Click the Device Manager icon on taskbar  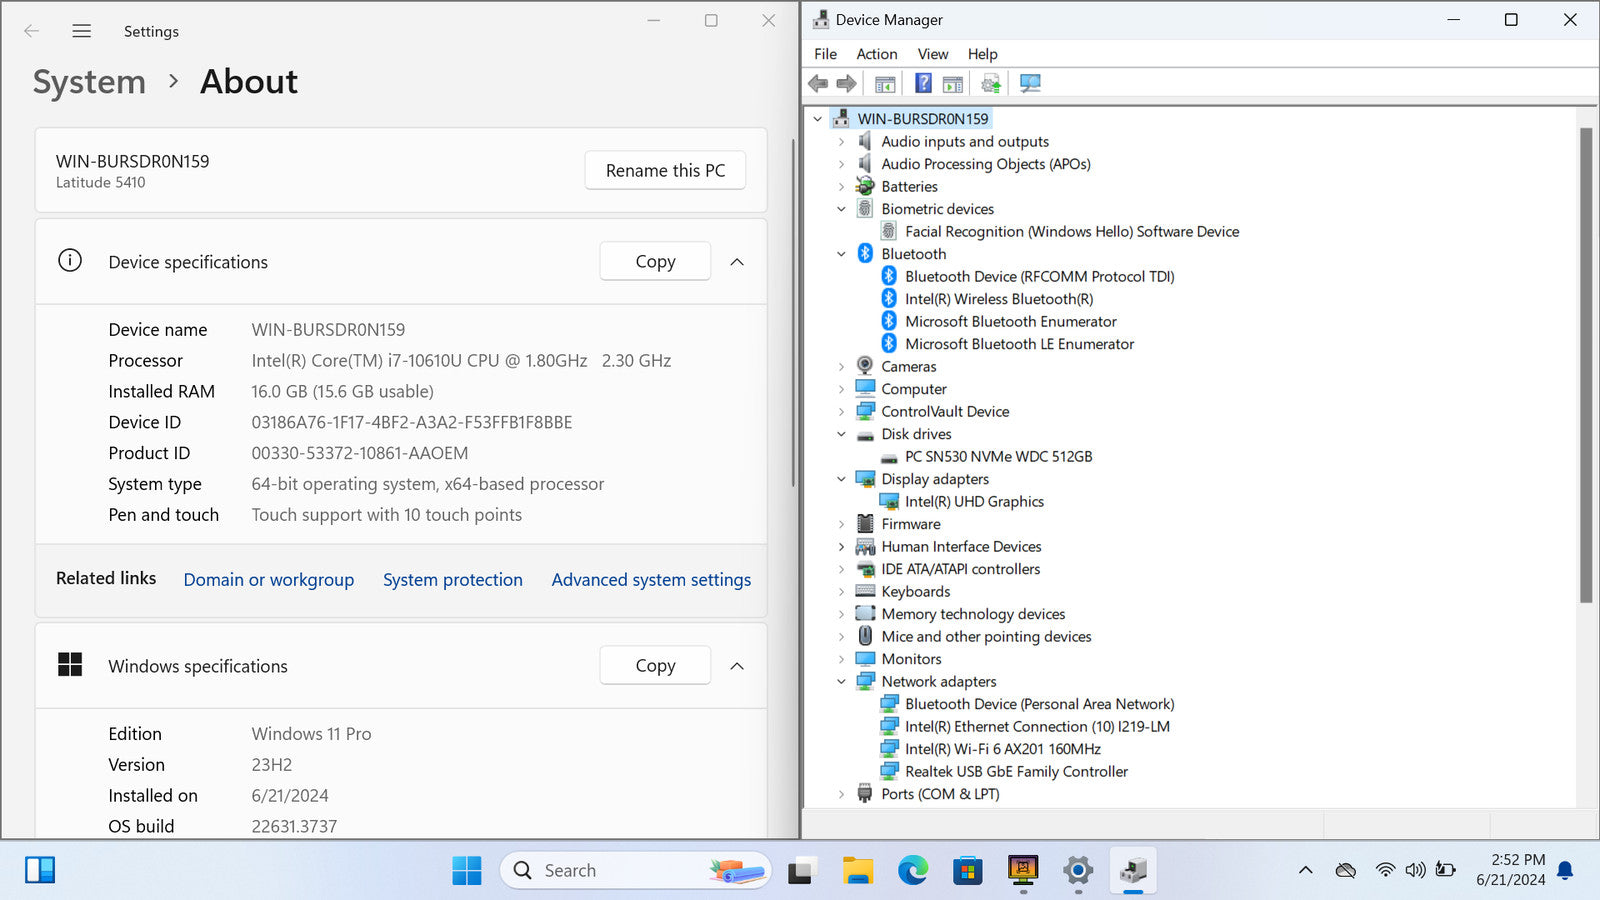(x=1133, y=871)
